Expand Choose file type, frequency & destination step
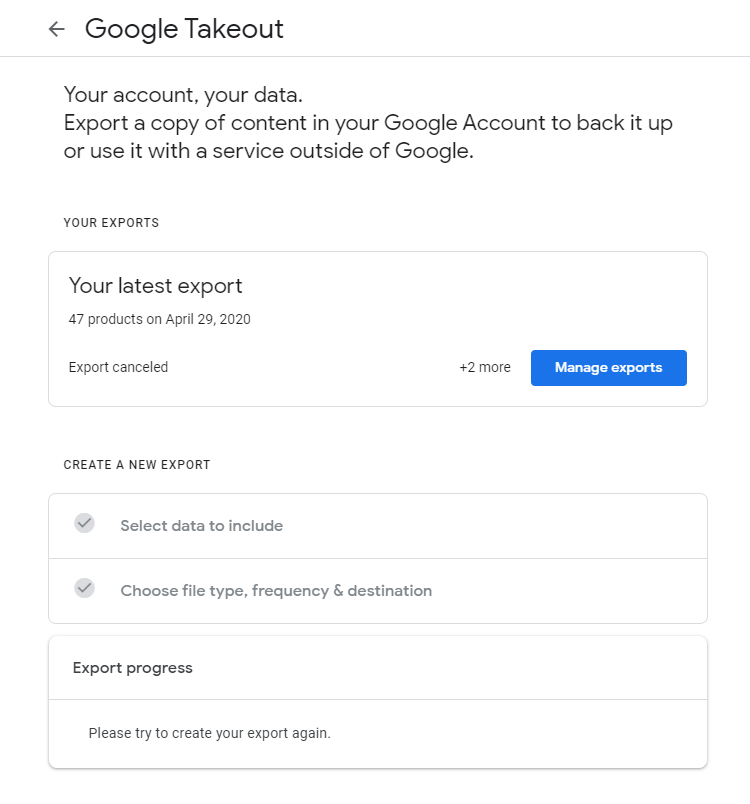The width and height of the screenshot is (750, 804). click(x=276, y=591)
